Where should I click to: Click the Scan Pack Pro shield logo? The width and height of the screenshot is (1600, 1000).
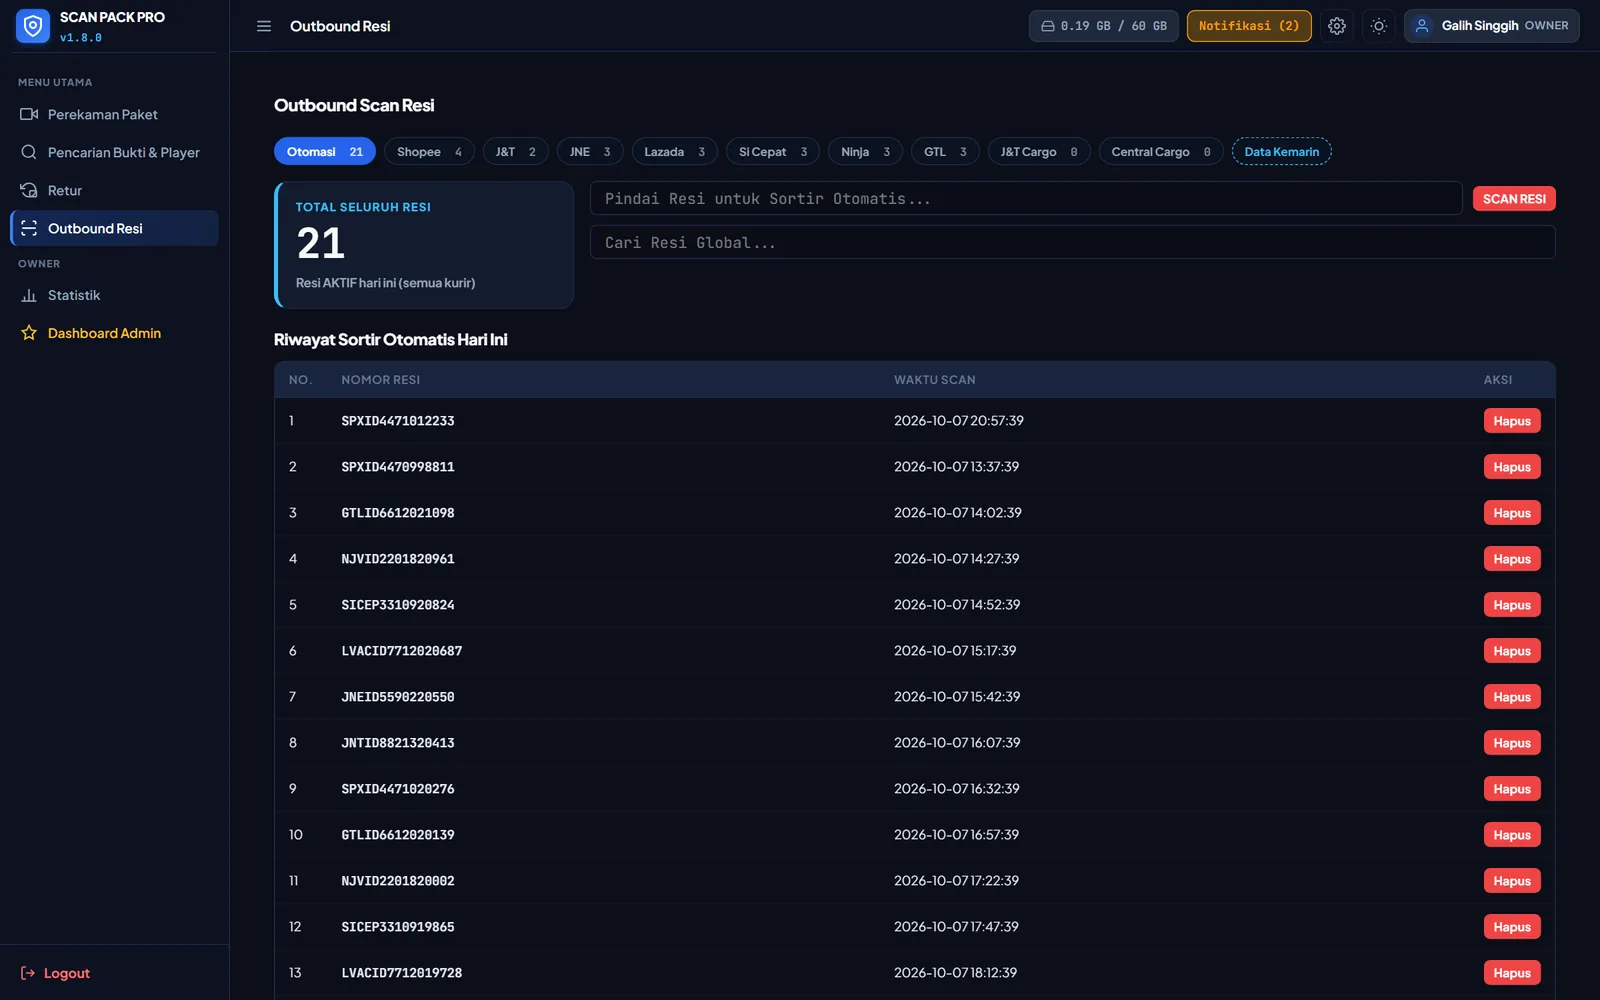pos(33,26)
